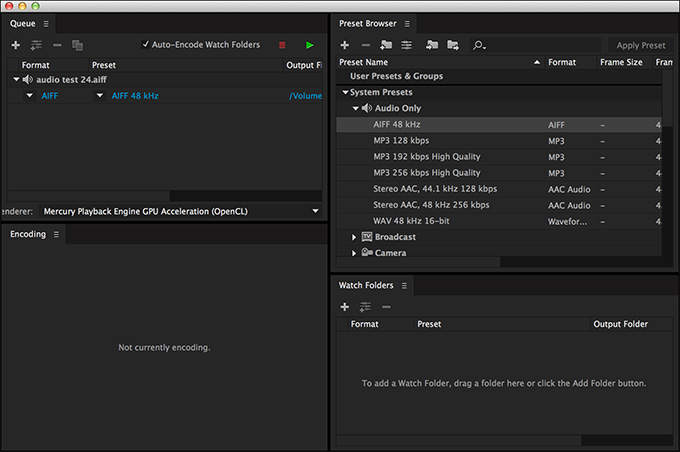
Task: Open the Renderer Mercury Playback Engine dropdown
Action: (315, 211)
